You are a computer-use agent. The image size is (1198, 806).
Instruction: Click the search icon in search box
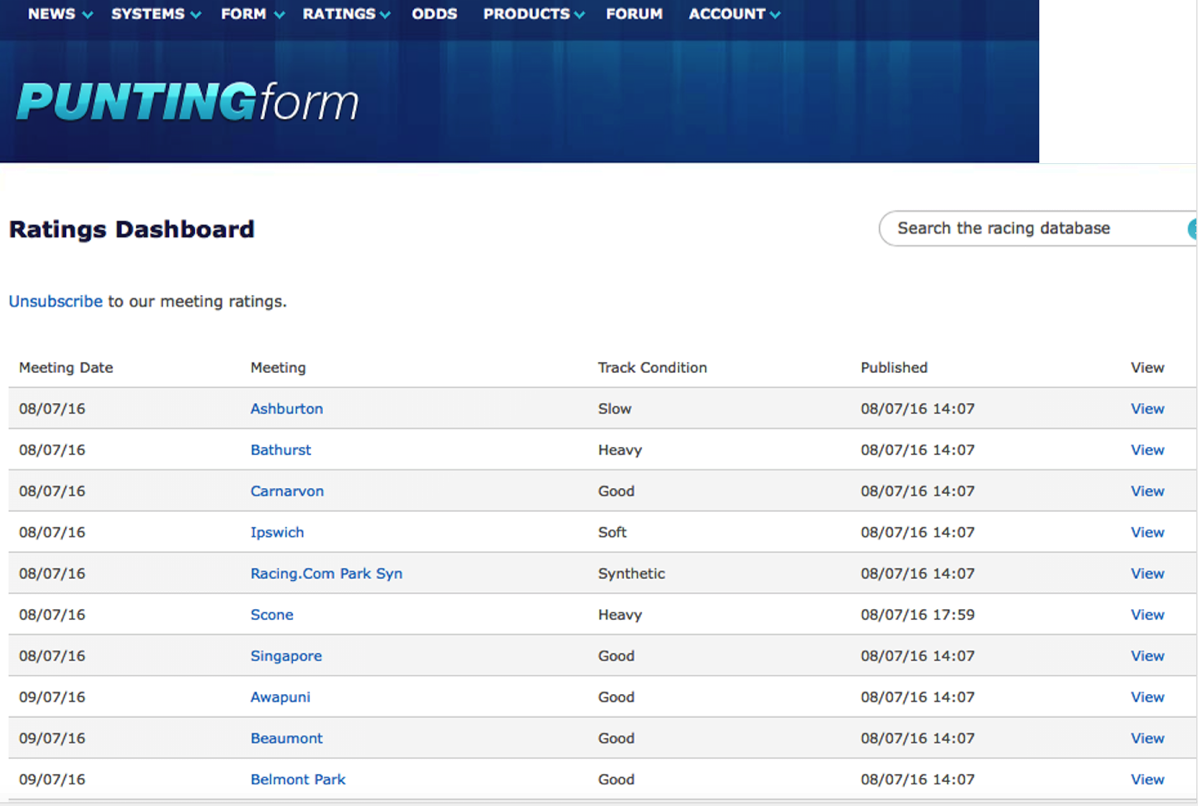(x=1192, y=229)
